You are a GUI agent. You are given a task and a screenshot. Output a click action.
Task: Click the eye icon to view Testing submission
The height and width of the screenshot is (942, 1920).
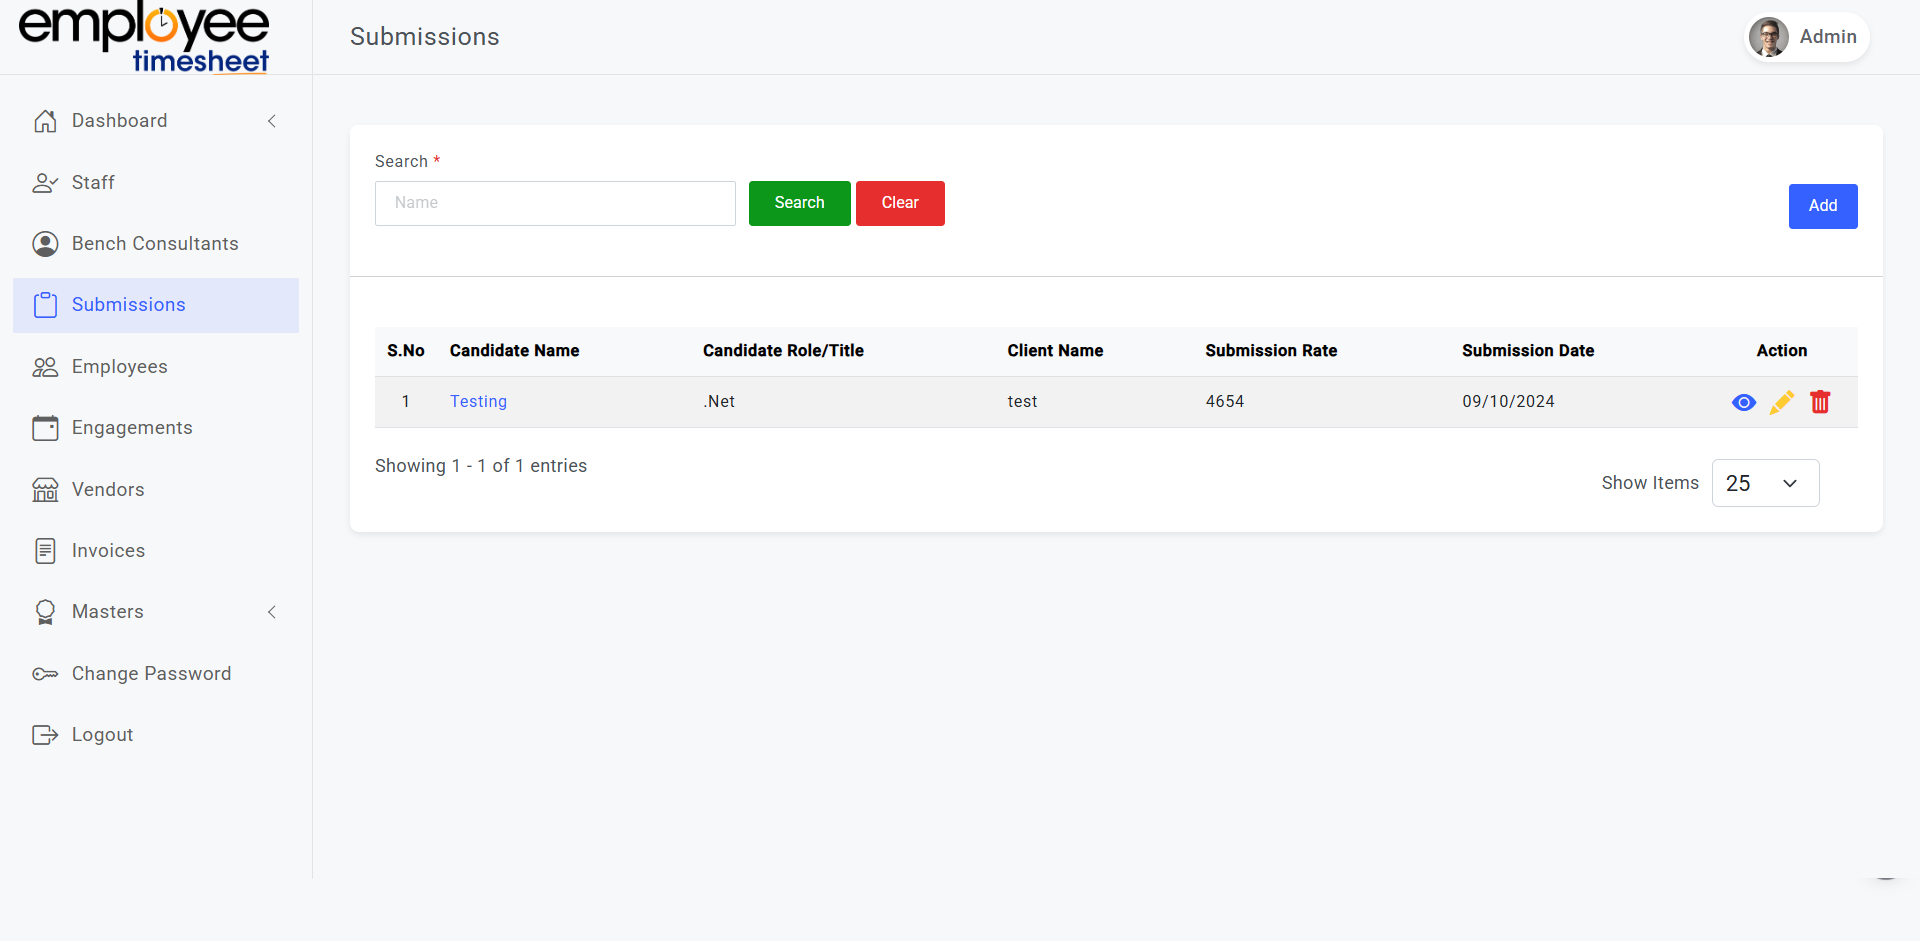[1743, 402]
